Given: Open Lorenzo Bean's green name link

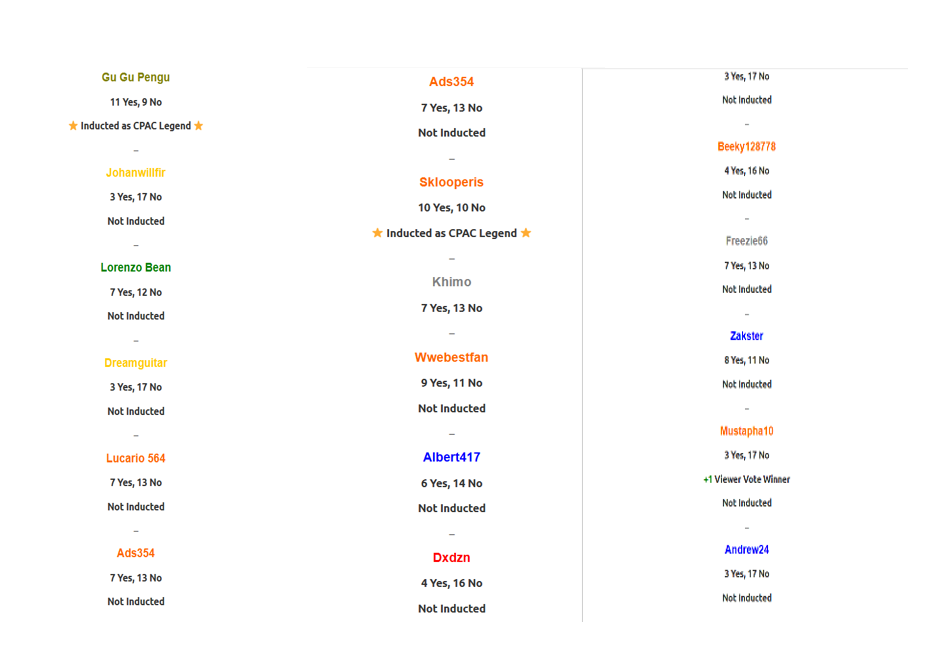Looking at the screenshot, I should tap(136, 268).
